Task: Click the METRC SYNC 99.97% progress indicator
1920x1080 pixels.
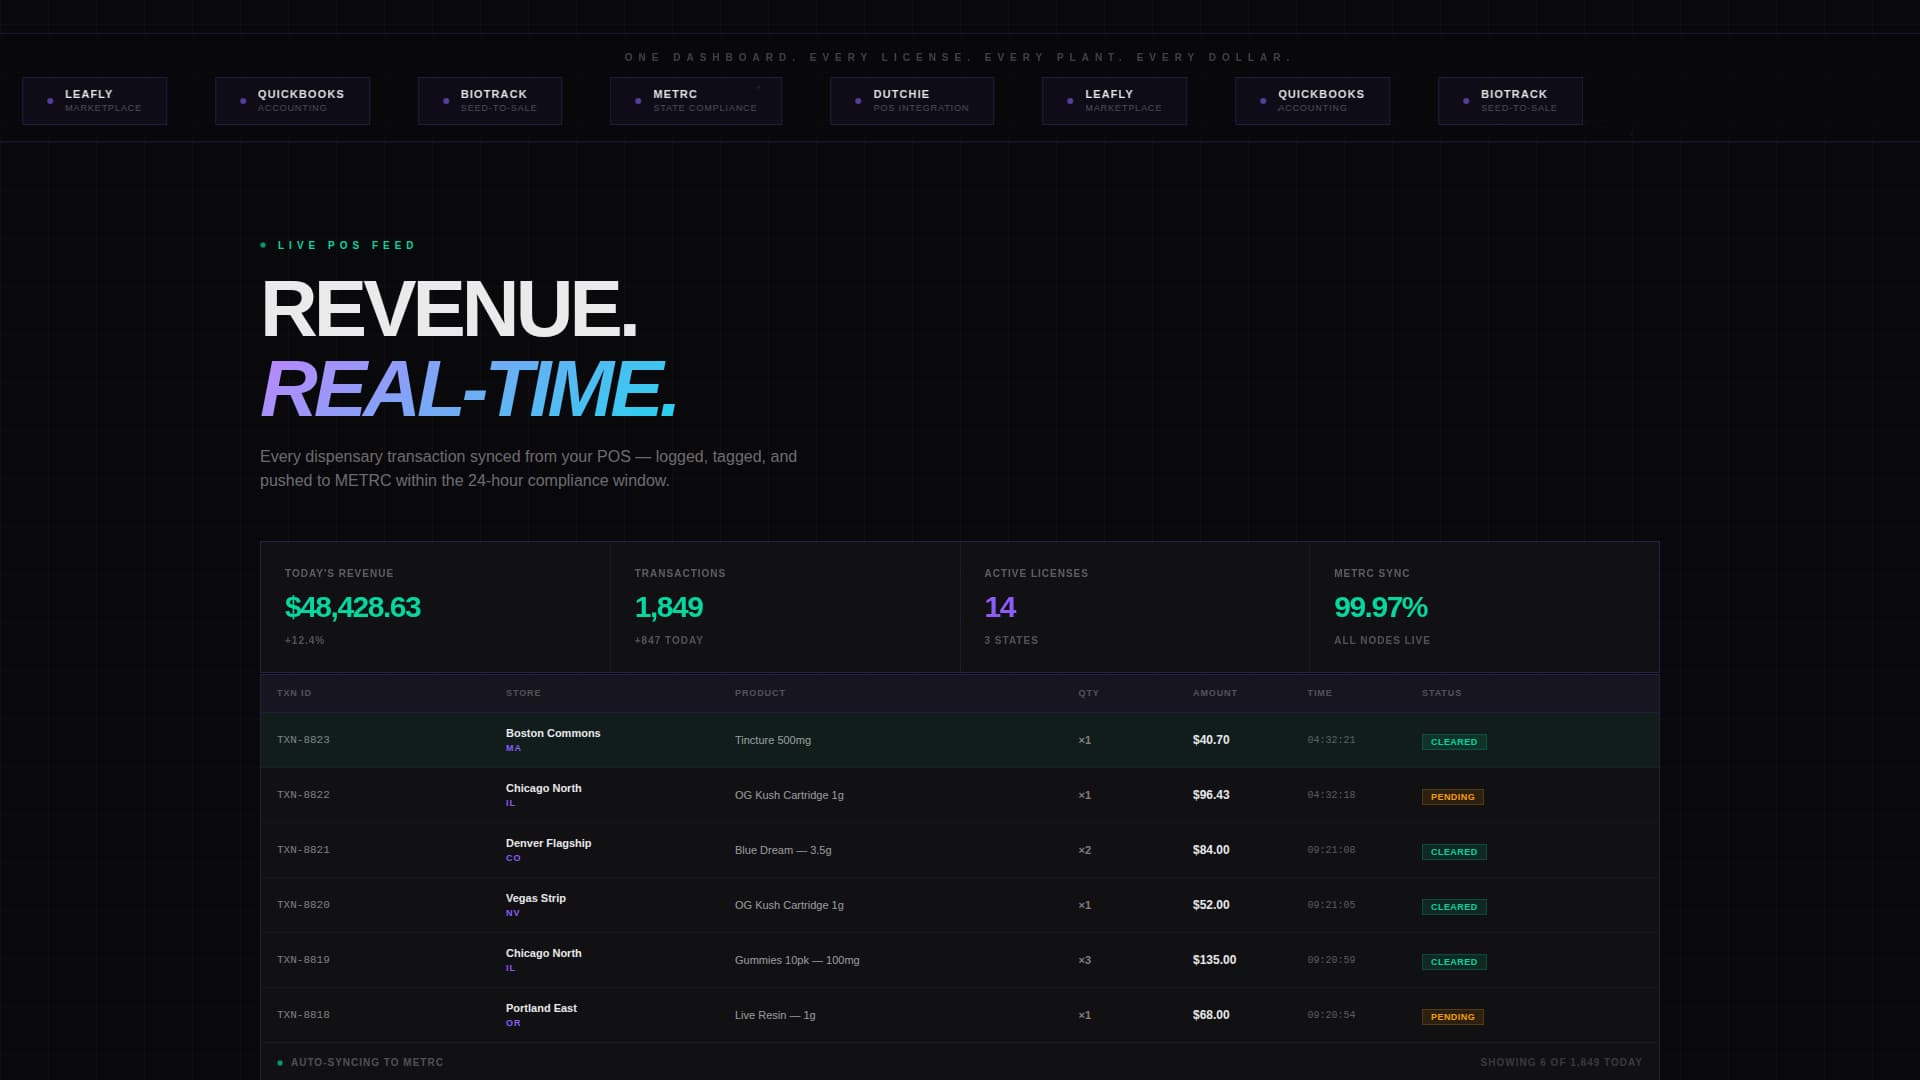Action: tap(1380, 607)
